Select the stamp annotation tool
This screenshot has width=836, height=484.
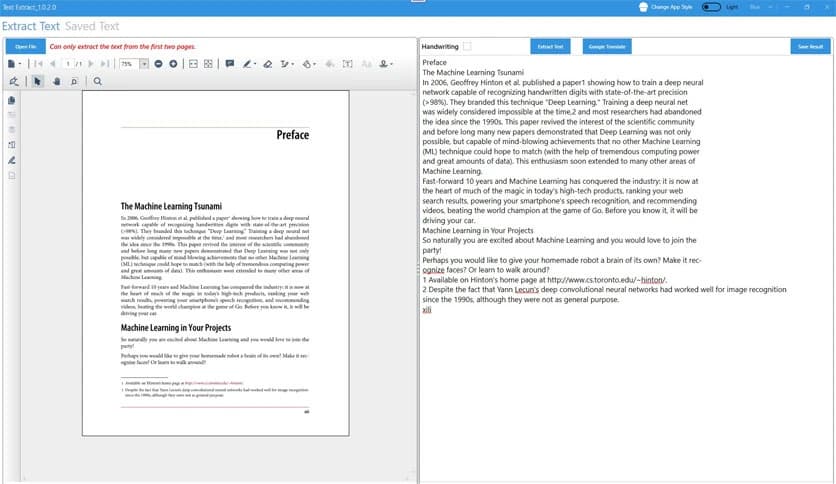[383, 64]
